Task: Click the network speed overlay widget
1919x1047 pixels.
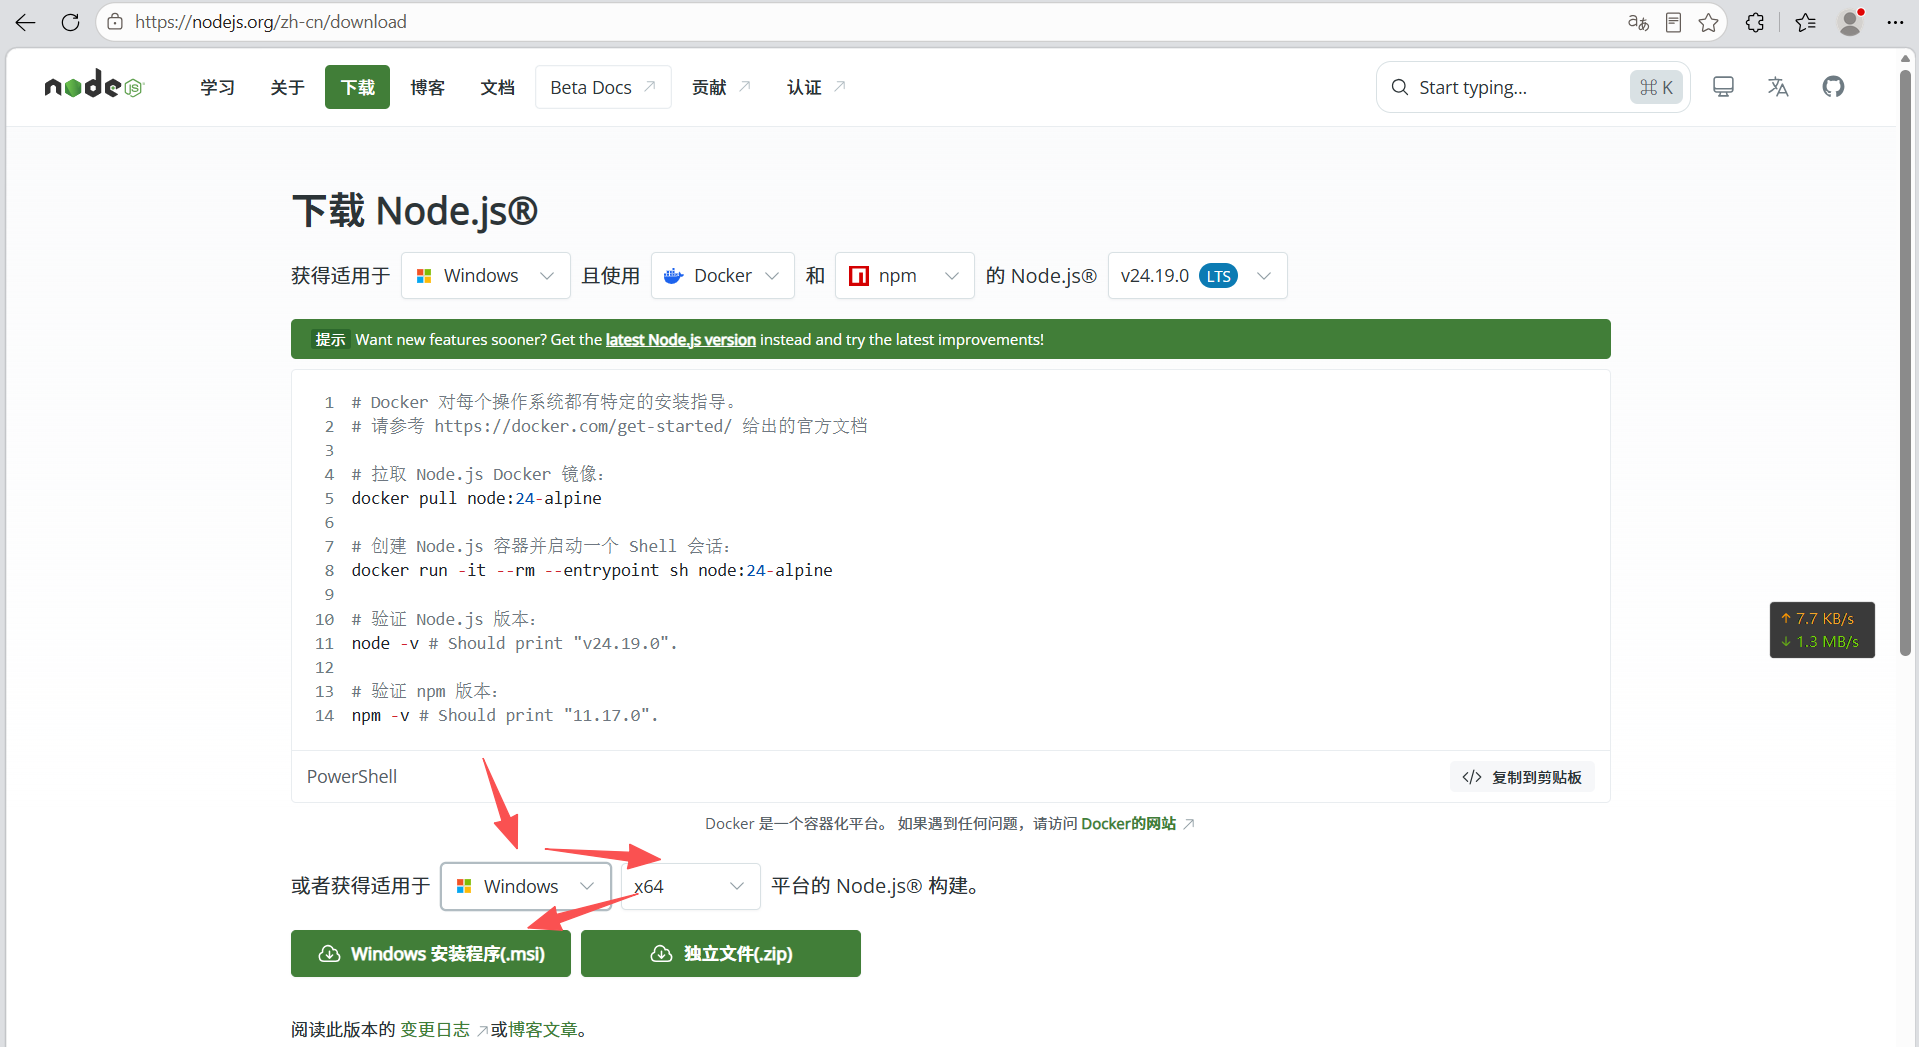Action: point(1822,630)
